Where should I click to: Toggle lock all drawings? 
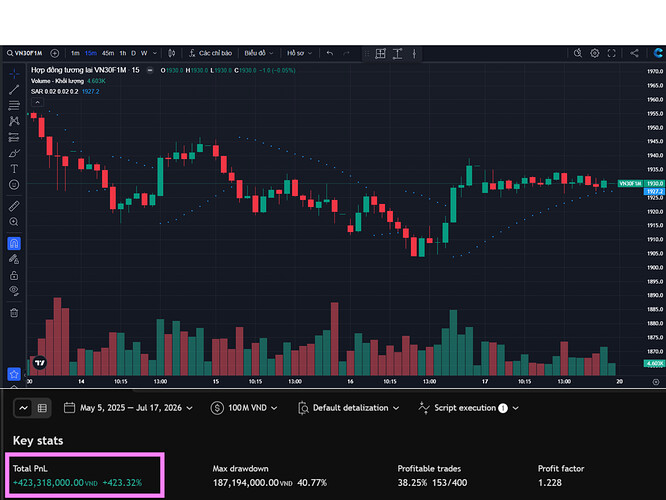(14, 275)
